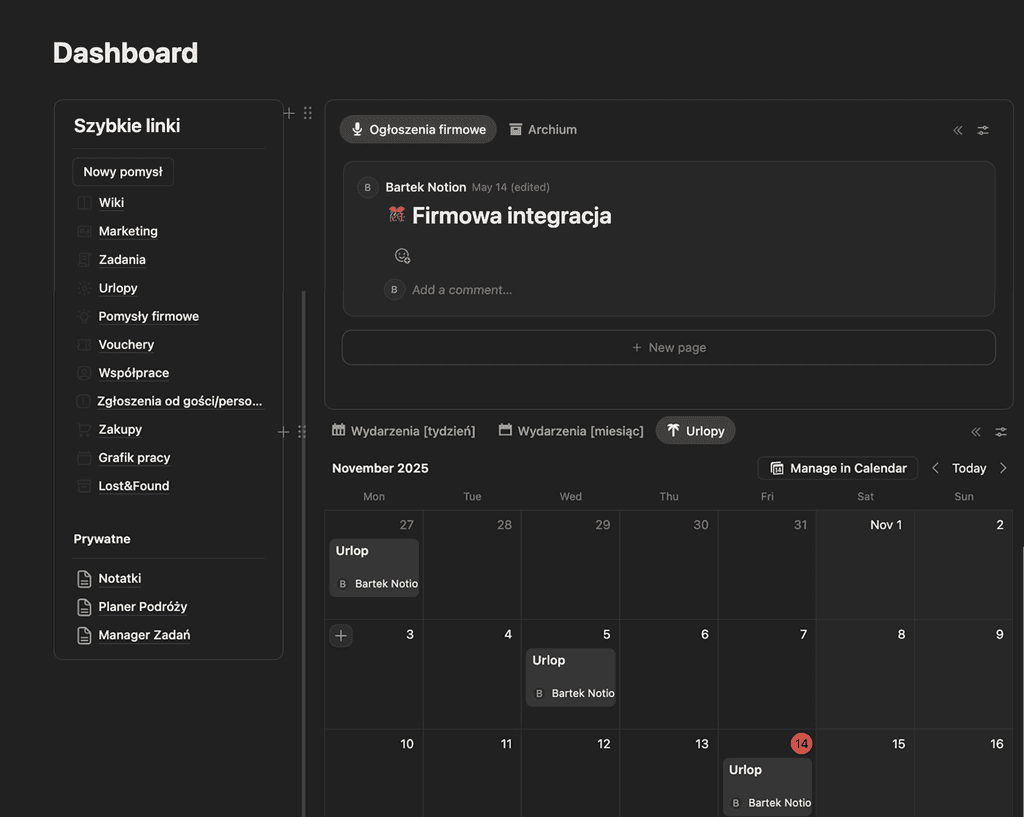Click the Zgłoszenia od gości alert icon
This screenshot has width=1024, height=817.
pos(84,401)
